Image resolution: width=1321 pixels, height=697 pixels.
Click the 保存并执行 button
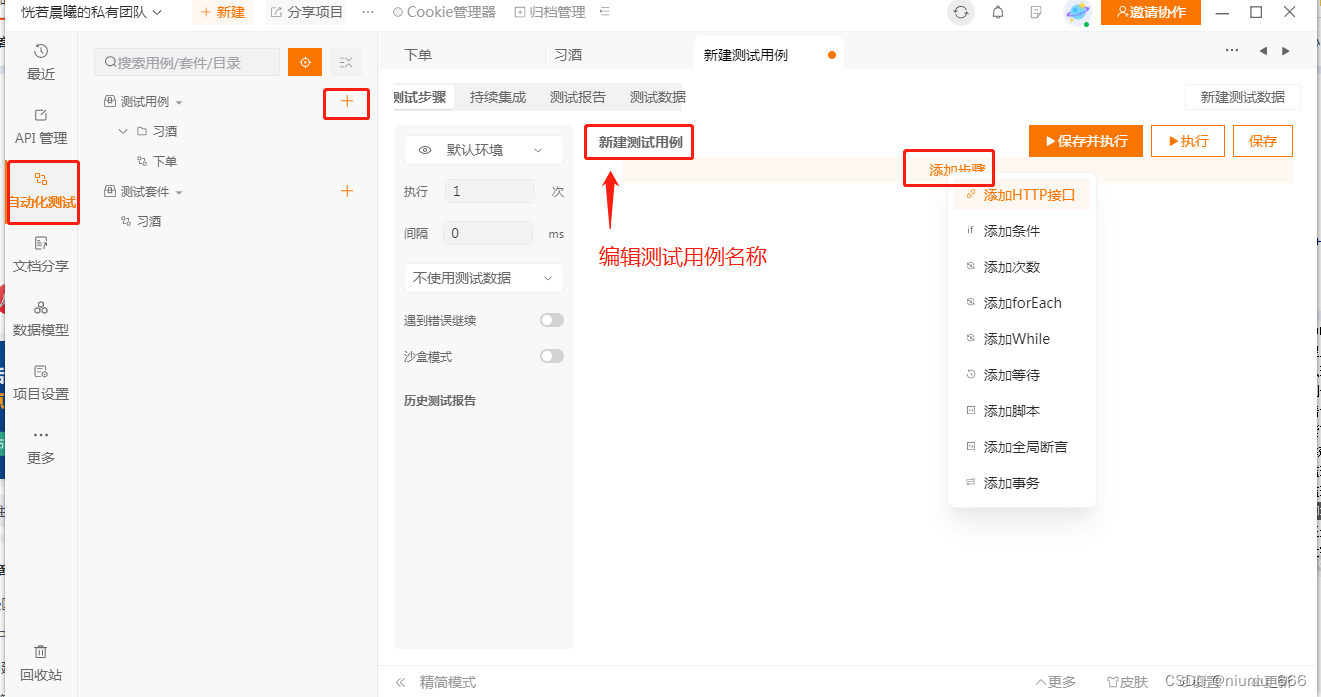[x=1086, y=141]
